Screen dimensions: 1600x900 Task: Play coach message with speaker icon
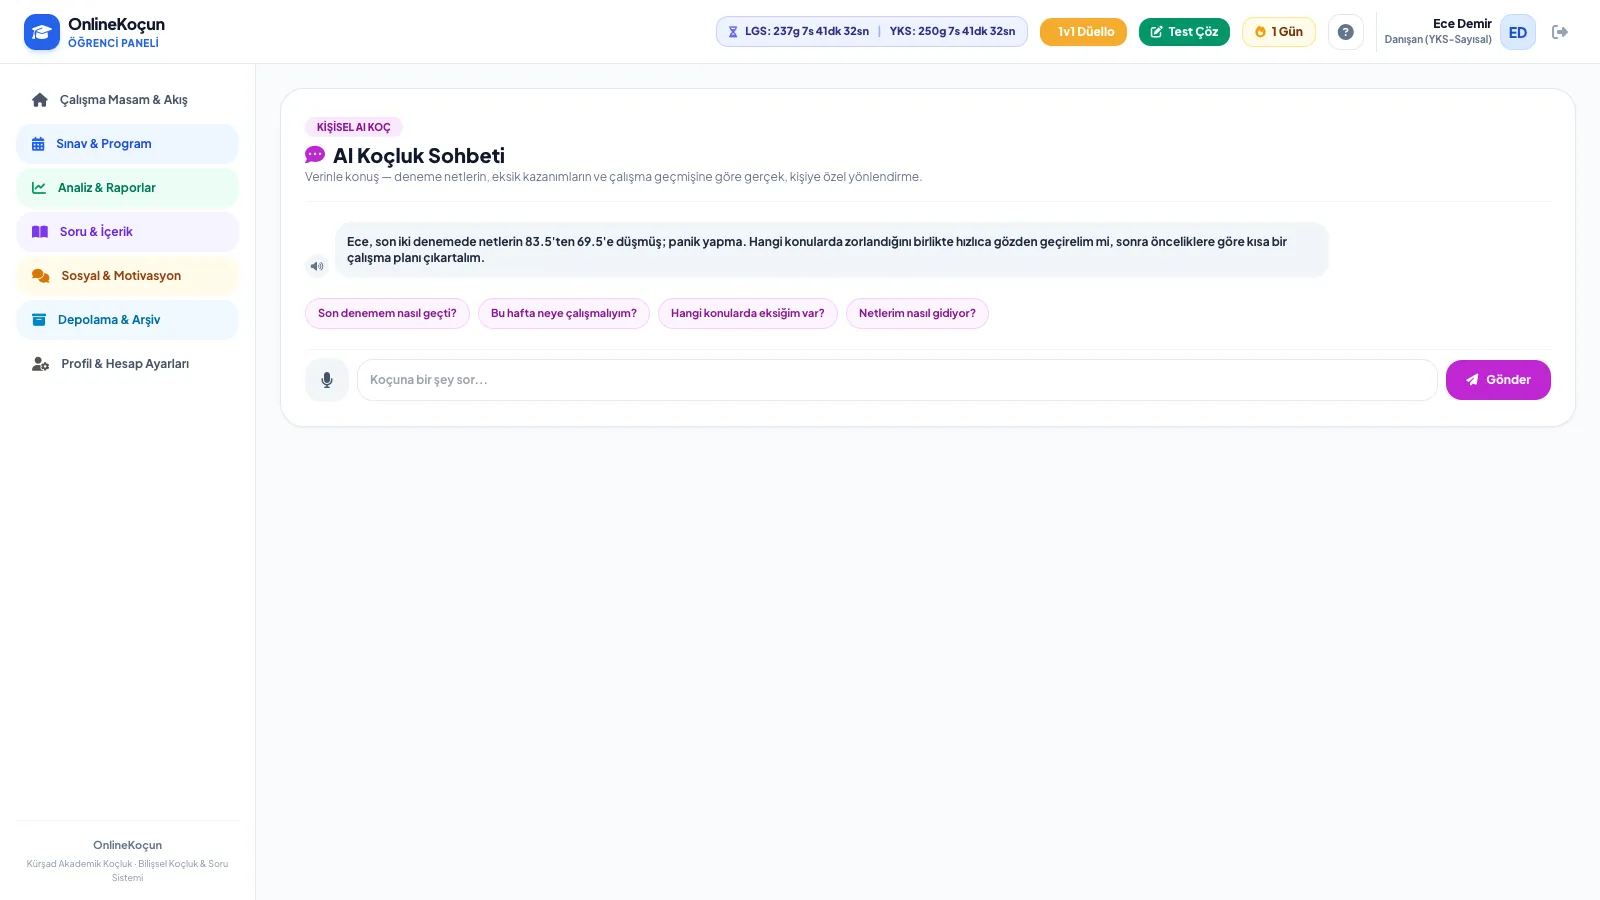tap(317, 266)
